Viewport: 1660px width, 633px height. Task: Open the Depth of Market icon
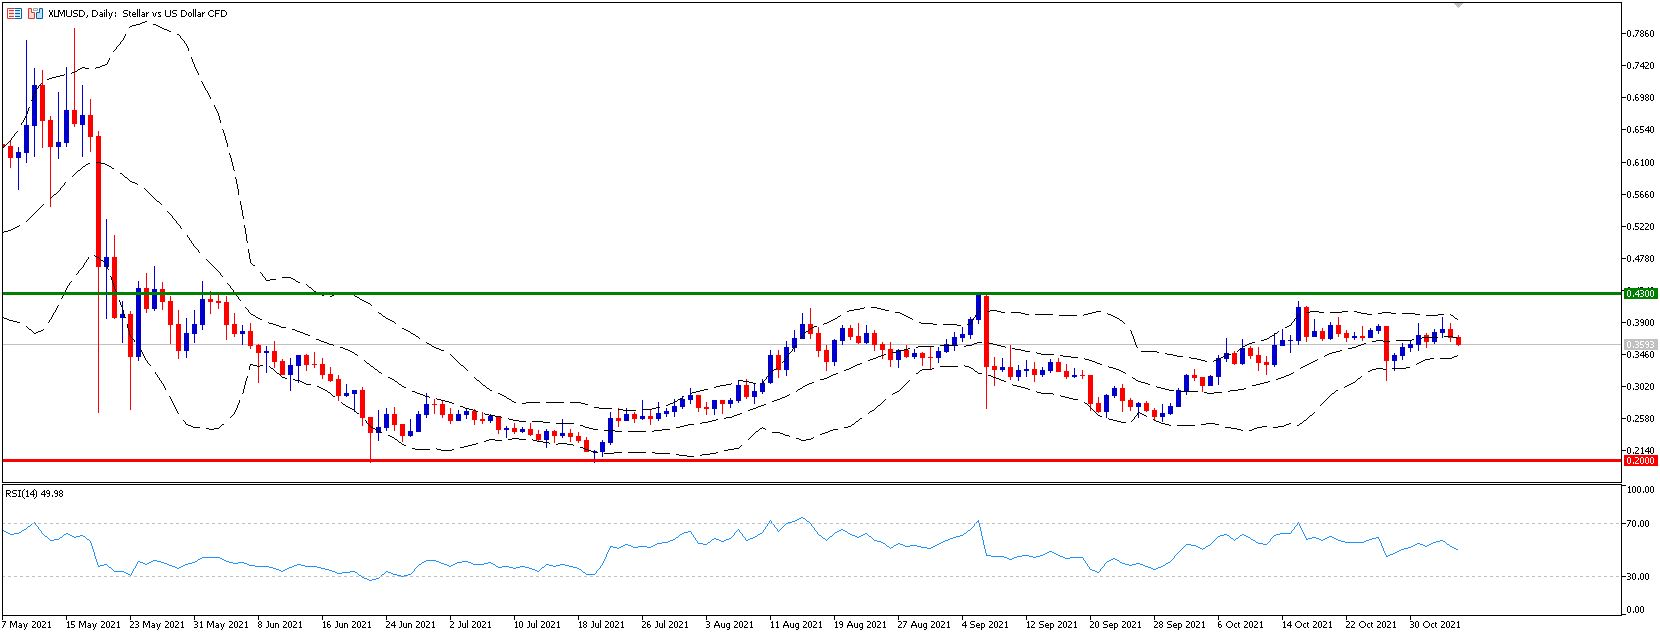point(14,14)
